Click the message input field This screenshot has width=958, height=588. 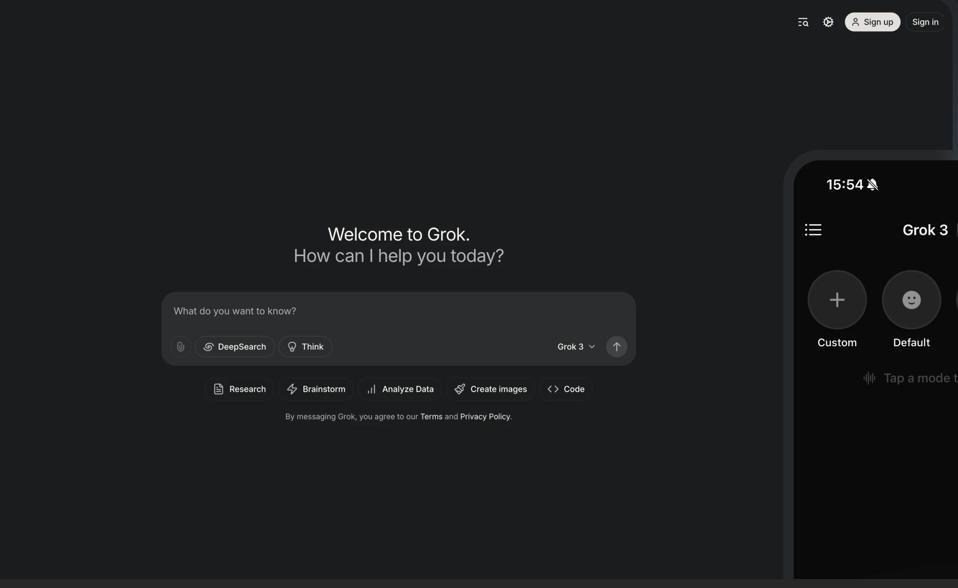point(398,311)
